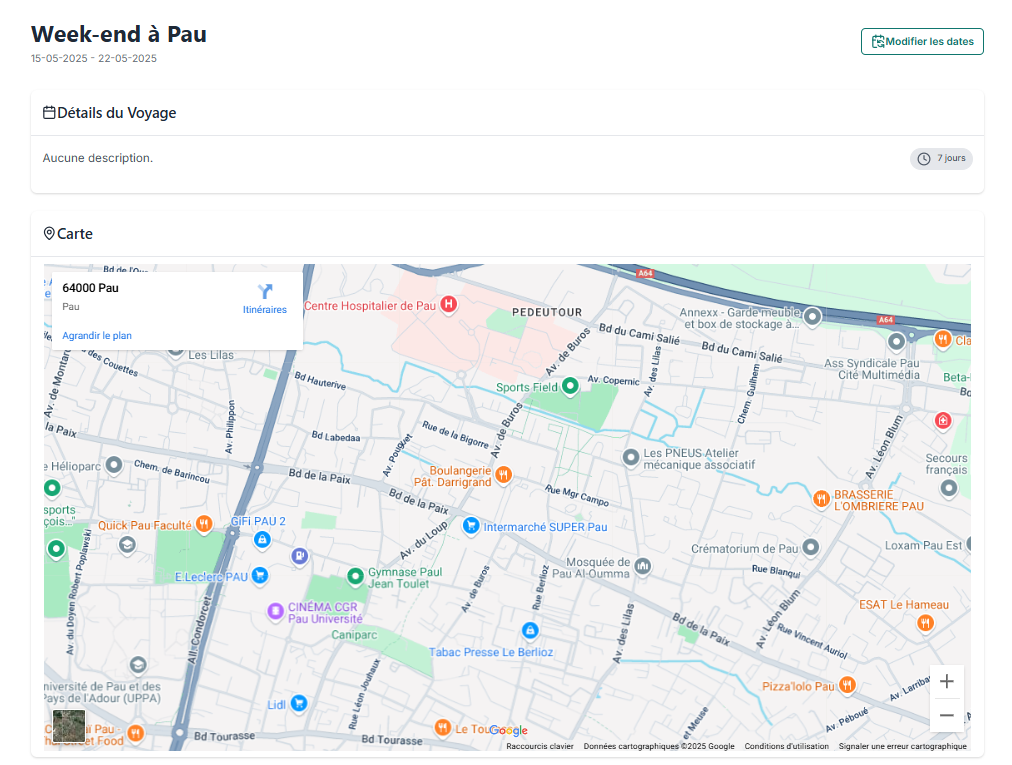Image resolution: width=1012 pixels, height=765 pixels.
Task: Click the calendar icon beside Détails du Voyage
Action: (47, 112)
